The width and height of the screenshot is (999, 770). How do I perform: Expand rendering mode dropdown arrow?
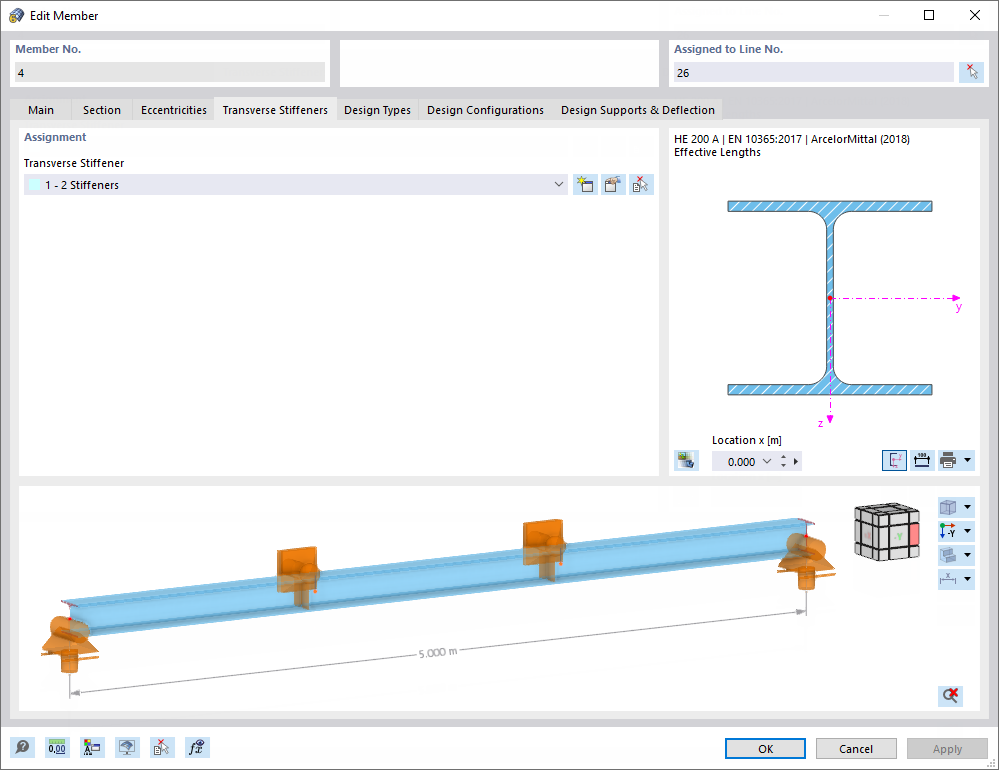967,555
